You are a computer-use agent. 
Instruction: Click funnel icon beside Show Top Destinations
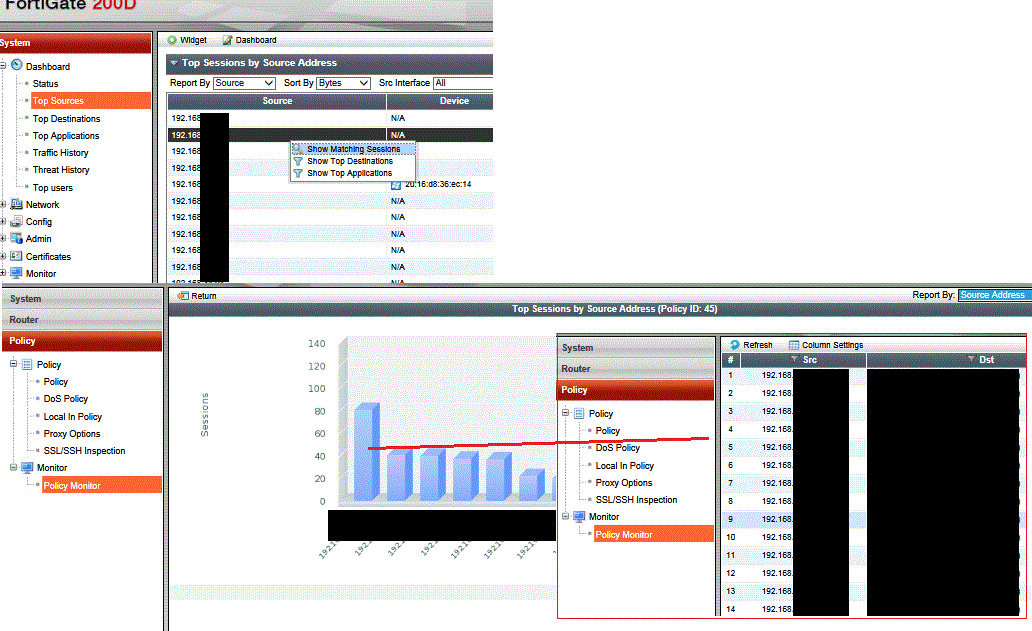298,161
